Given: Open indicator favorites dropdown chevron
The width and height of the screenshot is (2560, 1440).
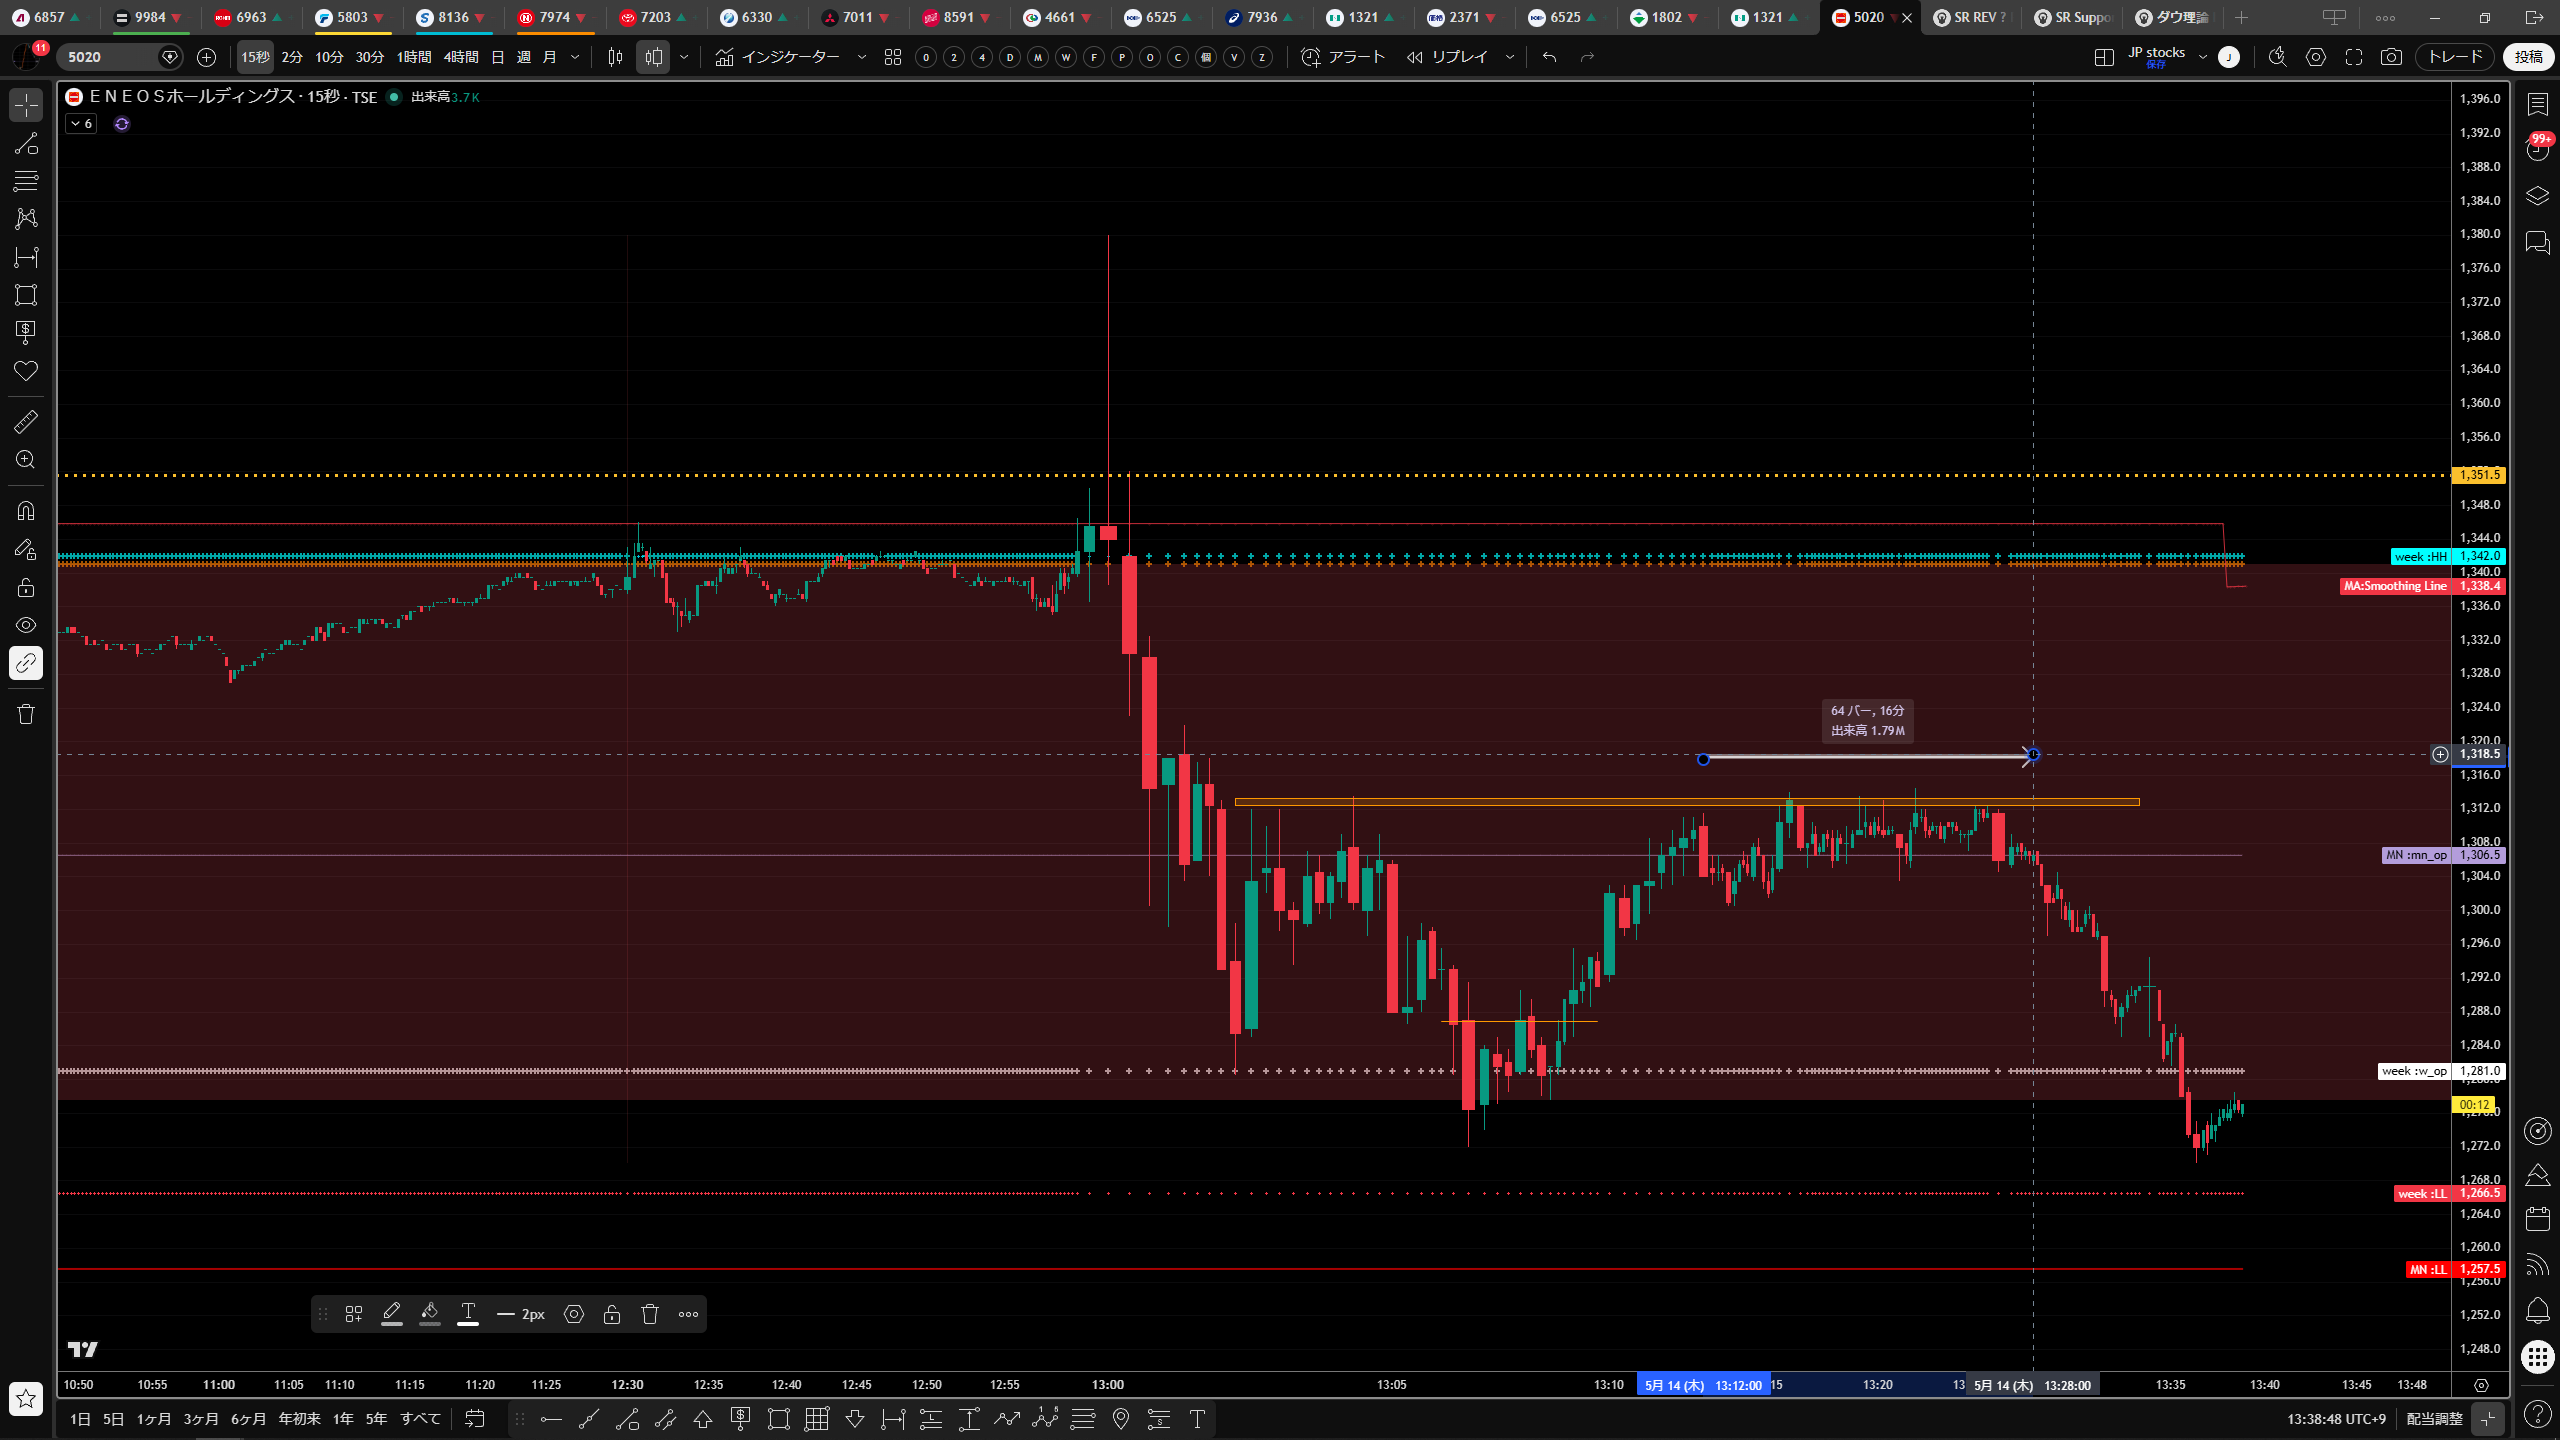Looking at the screenshot, I should click(862, 57).
